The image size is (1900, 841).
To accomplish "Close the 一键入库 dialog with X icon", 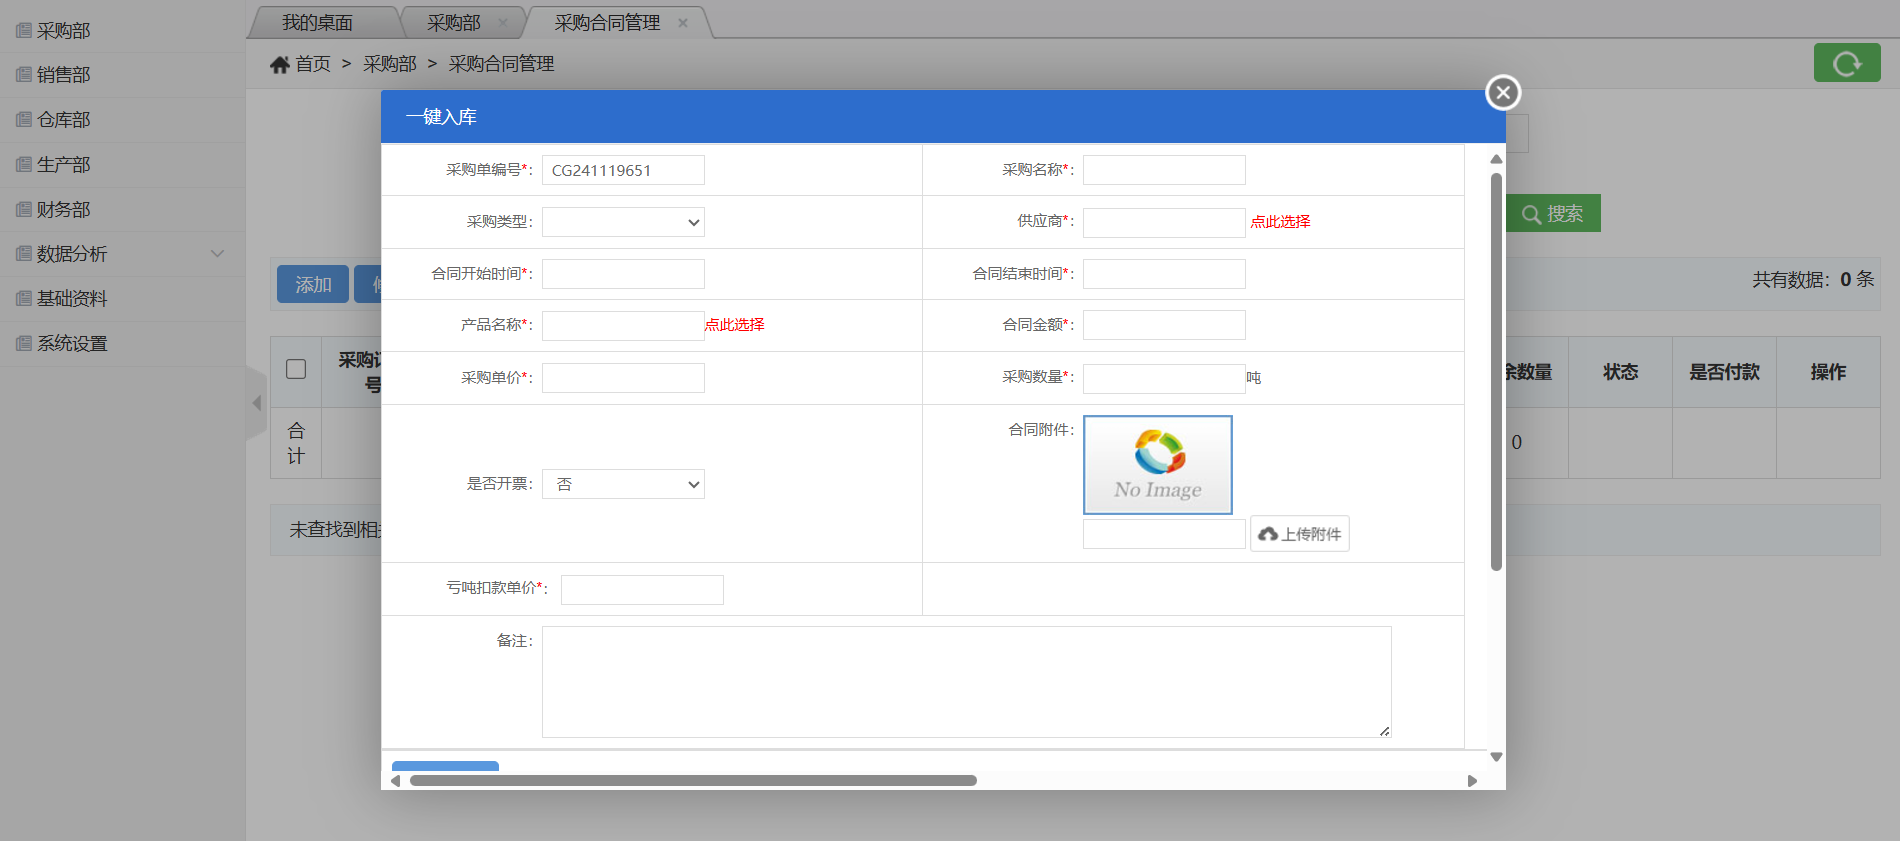I will coord(1502,93).
